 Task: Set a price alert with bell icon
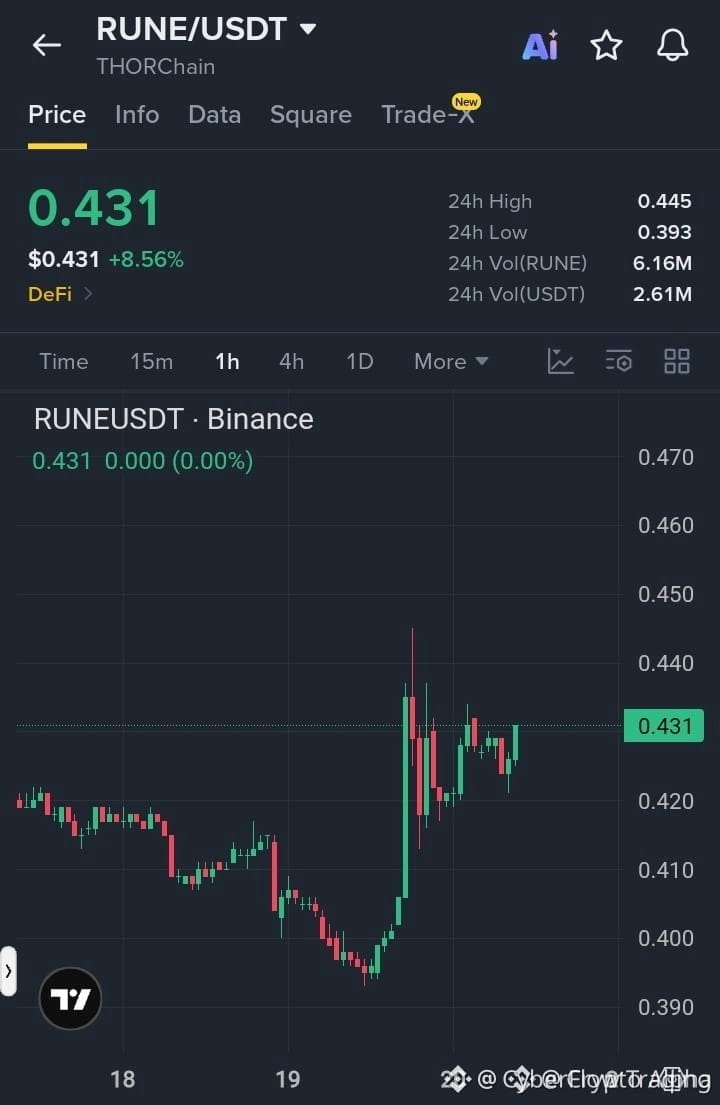672,46
